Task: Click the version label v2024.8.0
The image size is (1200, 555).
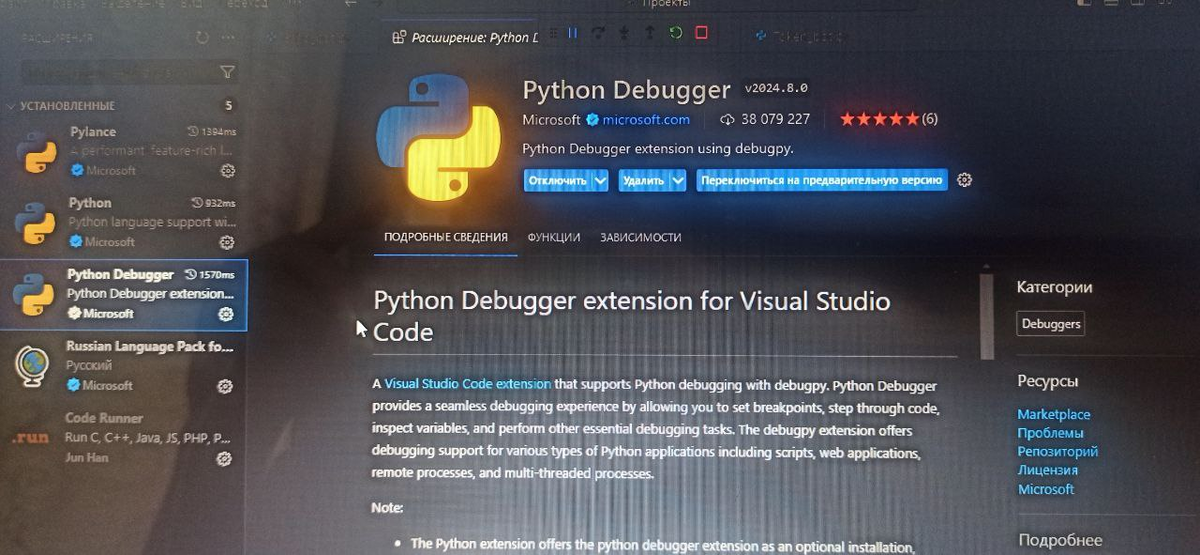Action: pyautogui.click(x=776, y=88)
